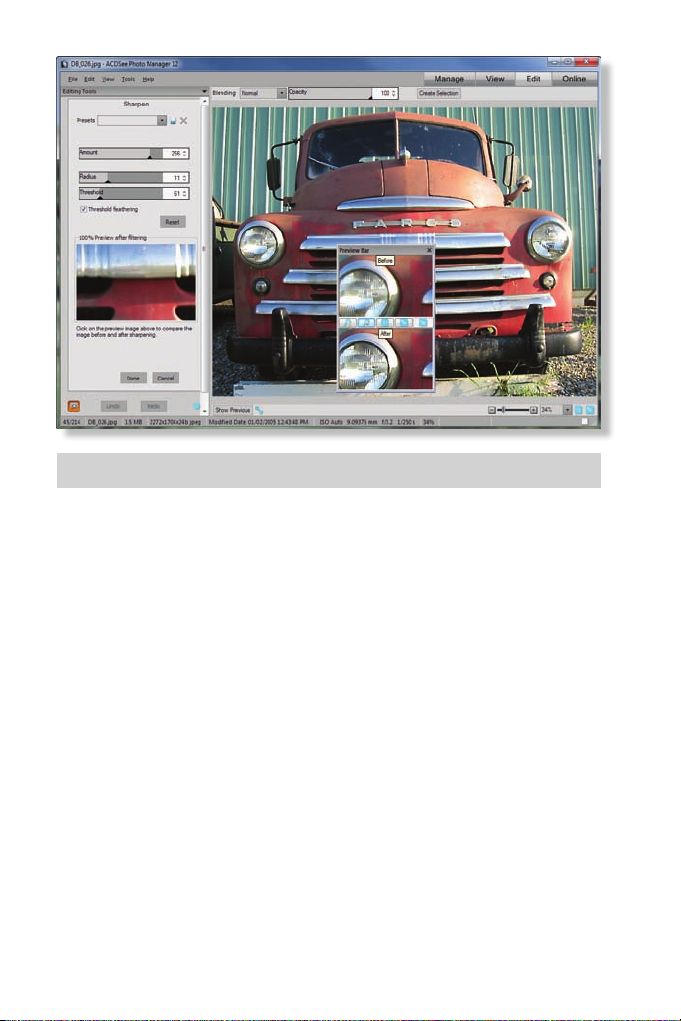Toggle the Threshold feathering checkbox
The height and width of the screenshot is (1021, 681).
(x=83, y=209)
